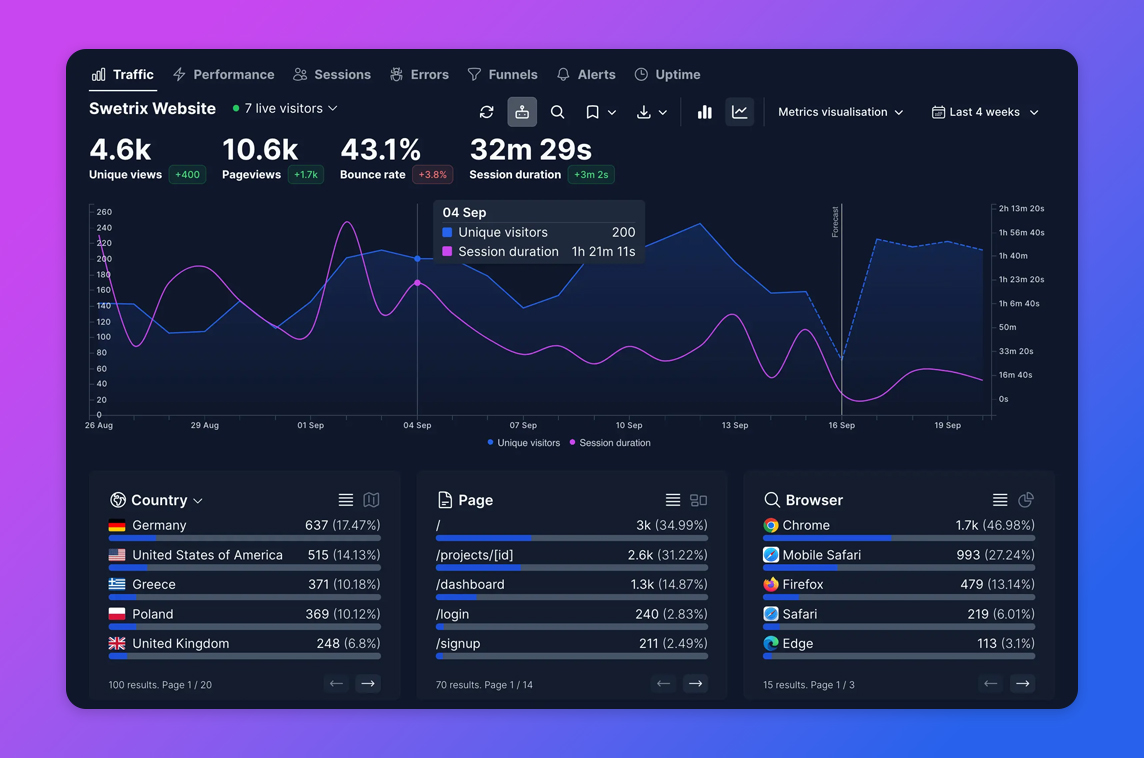The height and width of the screenshot is (758, 1144).
Task: Click the Germany percentage progress bar
Action: (244, 538)
